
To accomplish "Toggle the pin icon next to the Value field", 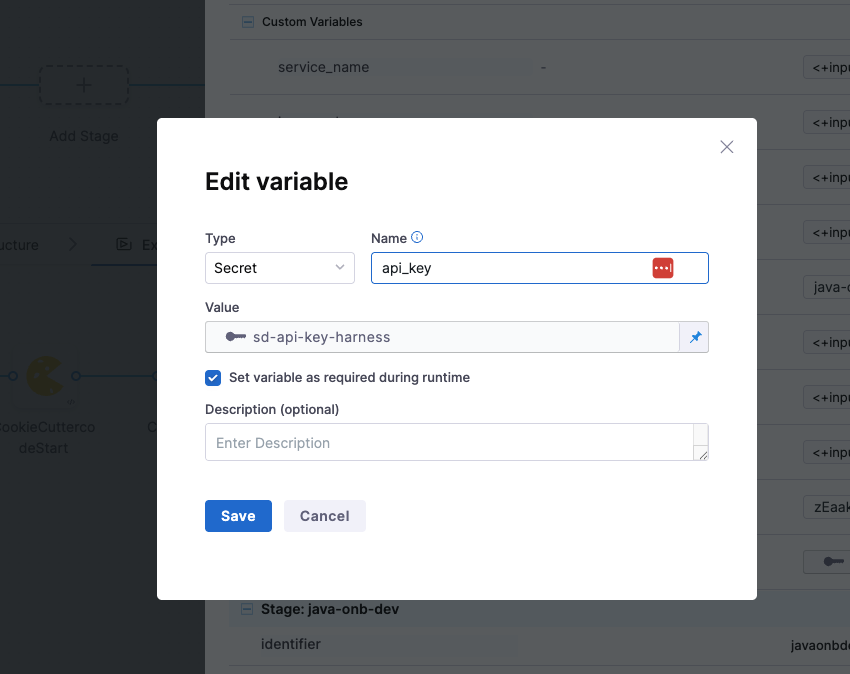I will [x=694, y=337].
